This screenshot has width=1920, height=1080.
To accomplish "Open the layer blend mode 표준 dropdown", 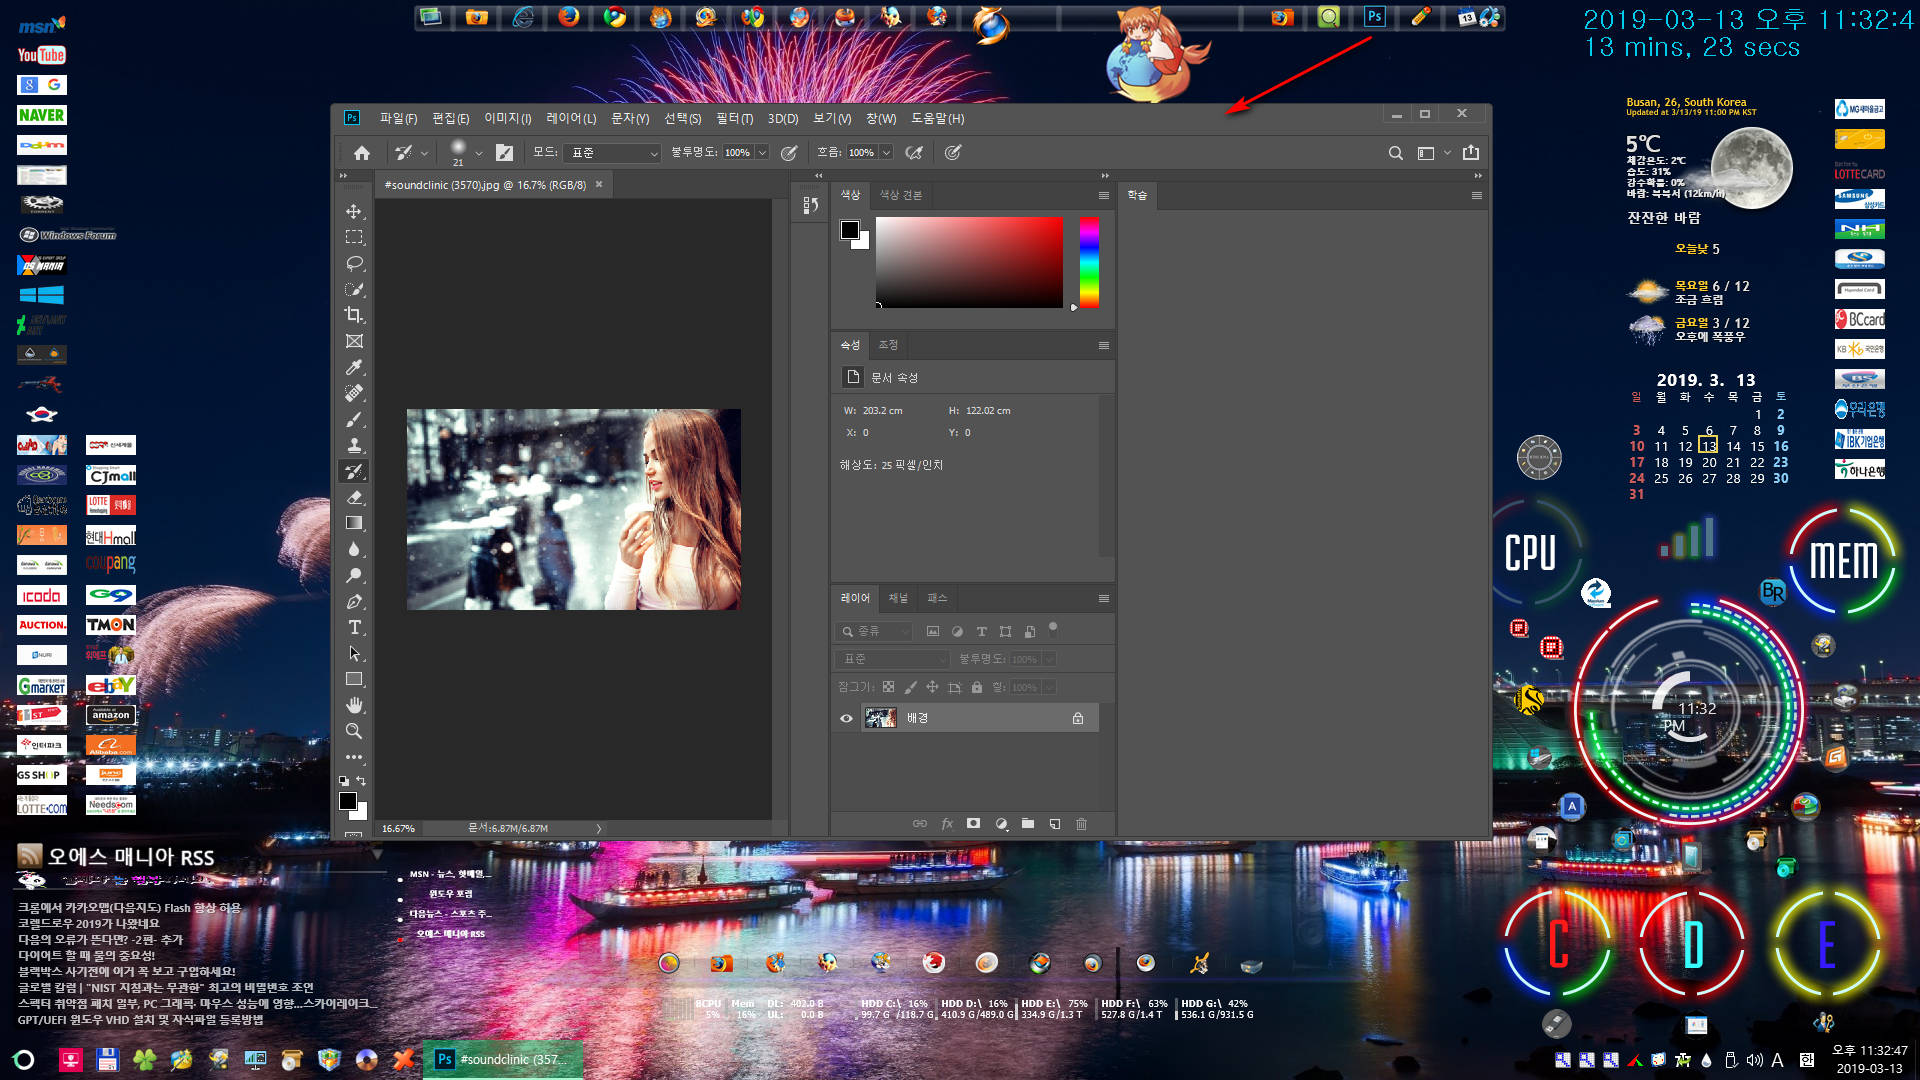I will [892, 659].
